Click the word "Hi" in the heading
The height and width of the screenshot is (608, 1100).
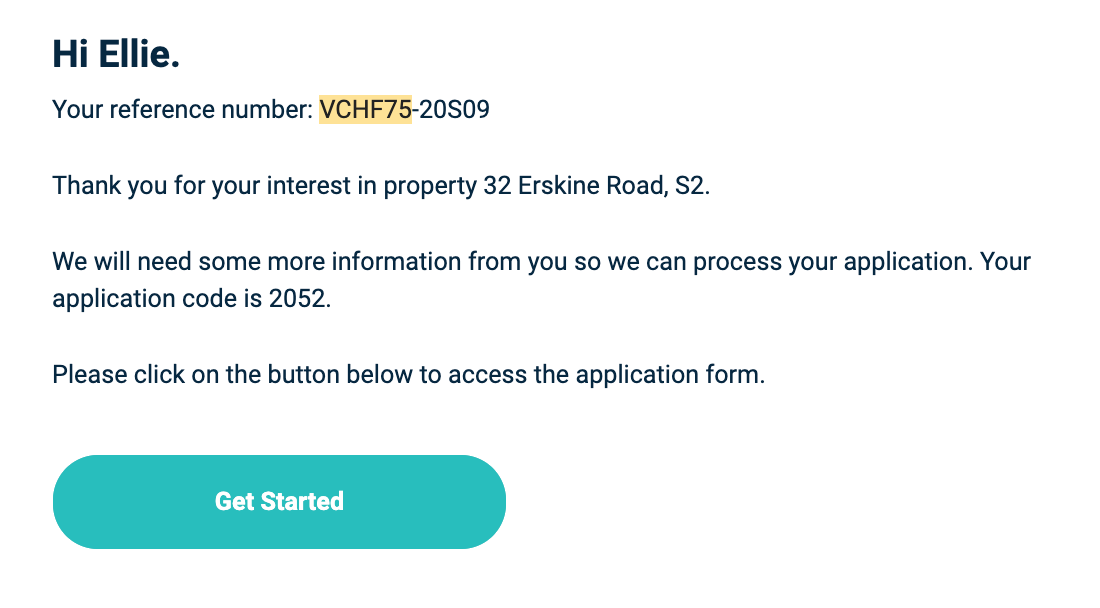pyautogui.click(x=72, y=54)
